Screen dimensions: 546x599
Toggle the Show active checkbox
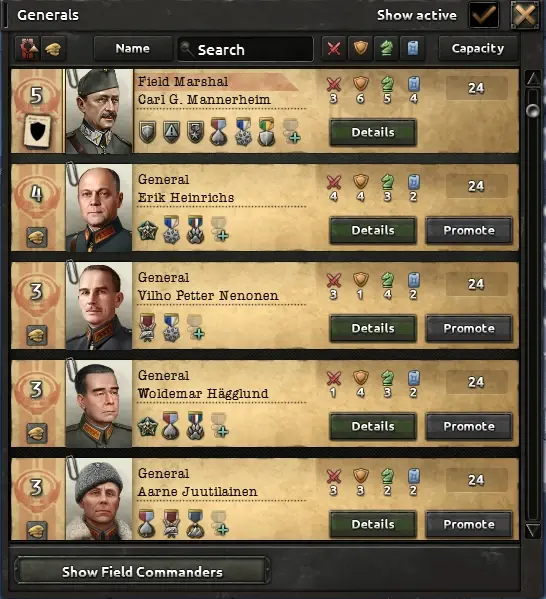tap(484, 15)
